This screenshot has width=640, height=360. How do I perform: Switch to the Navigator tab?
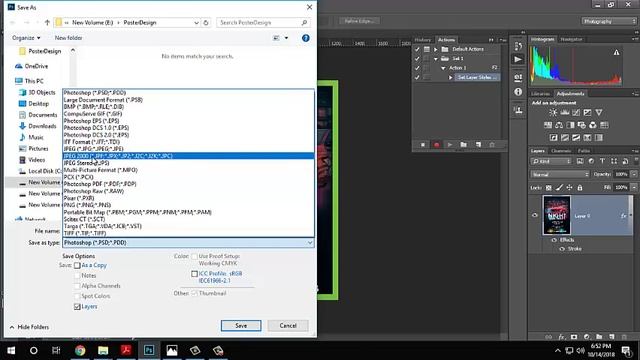(x=571, y=39)
